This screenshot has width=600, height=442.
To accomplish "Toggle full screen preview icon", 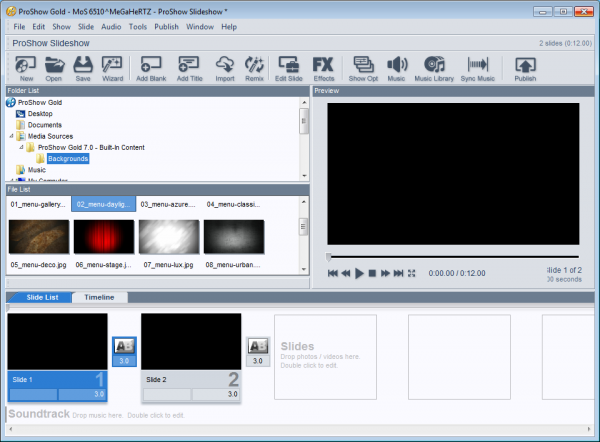I will click(411, 273).
